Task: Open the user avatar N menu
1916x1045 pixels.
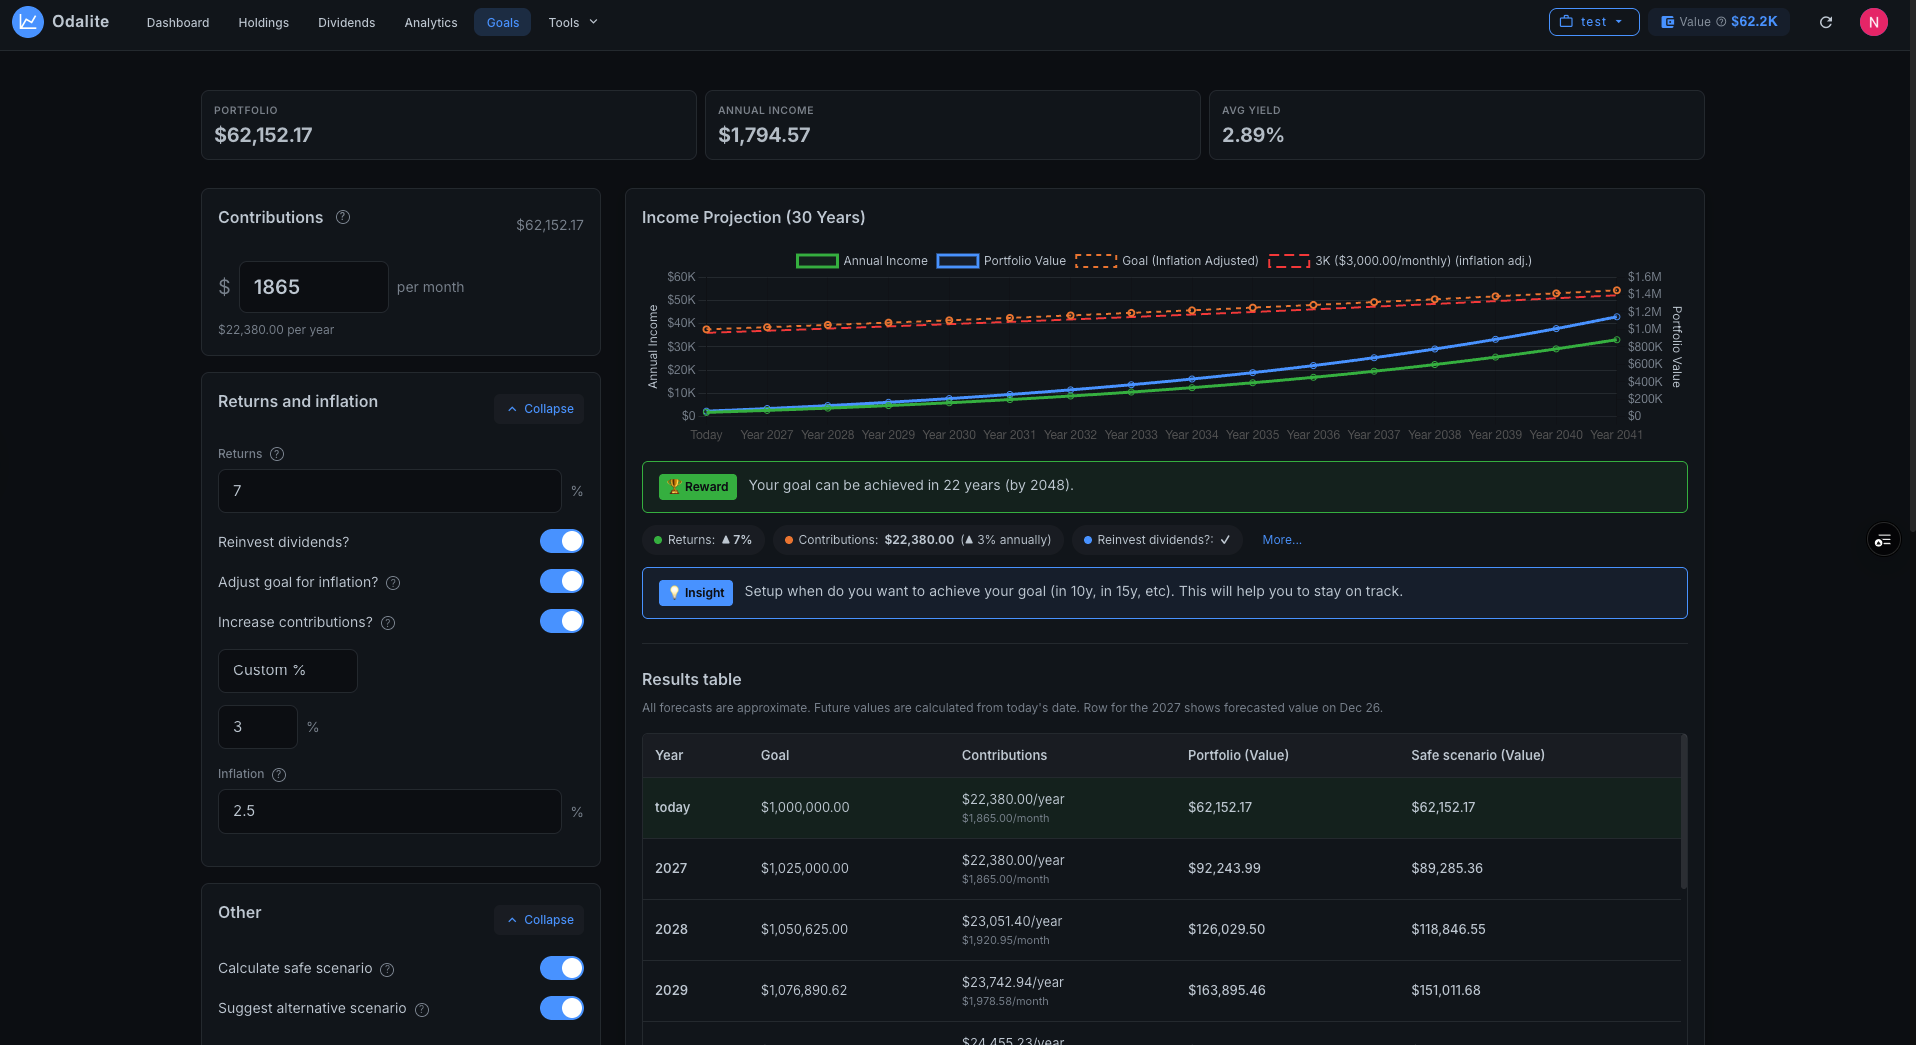Action: point(1873,22)
